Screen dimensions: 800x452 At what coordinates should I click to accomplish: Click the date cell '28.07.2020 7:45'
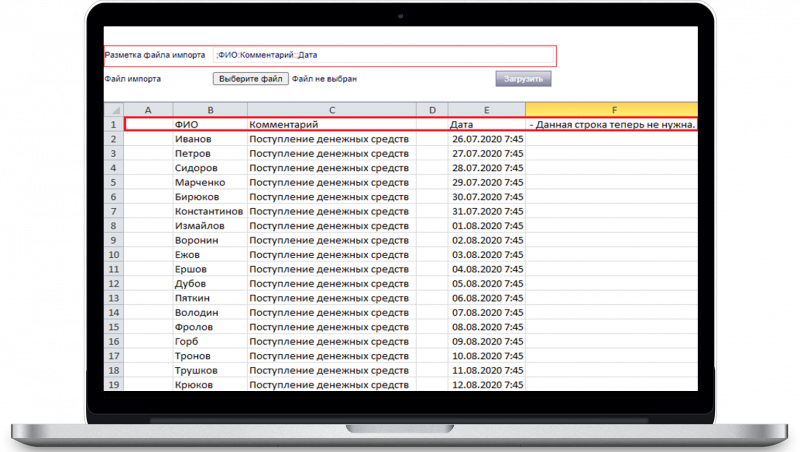(487, 168)
